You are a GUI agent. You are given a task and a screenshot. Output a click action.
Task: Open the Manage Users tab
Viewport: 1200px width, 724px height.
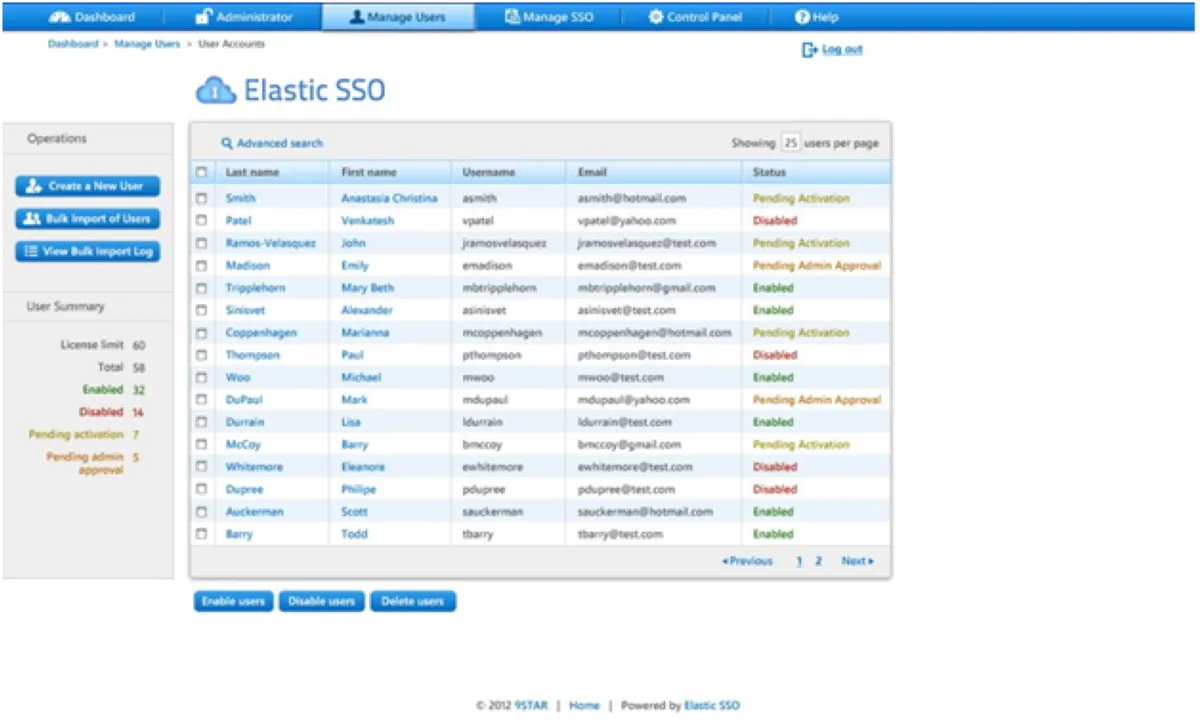(397, 17)
